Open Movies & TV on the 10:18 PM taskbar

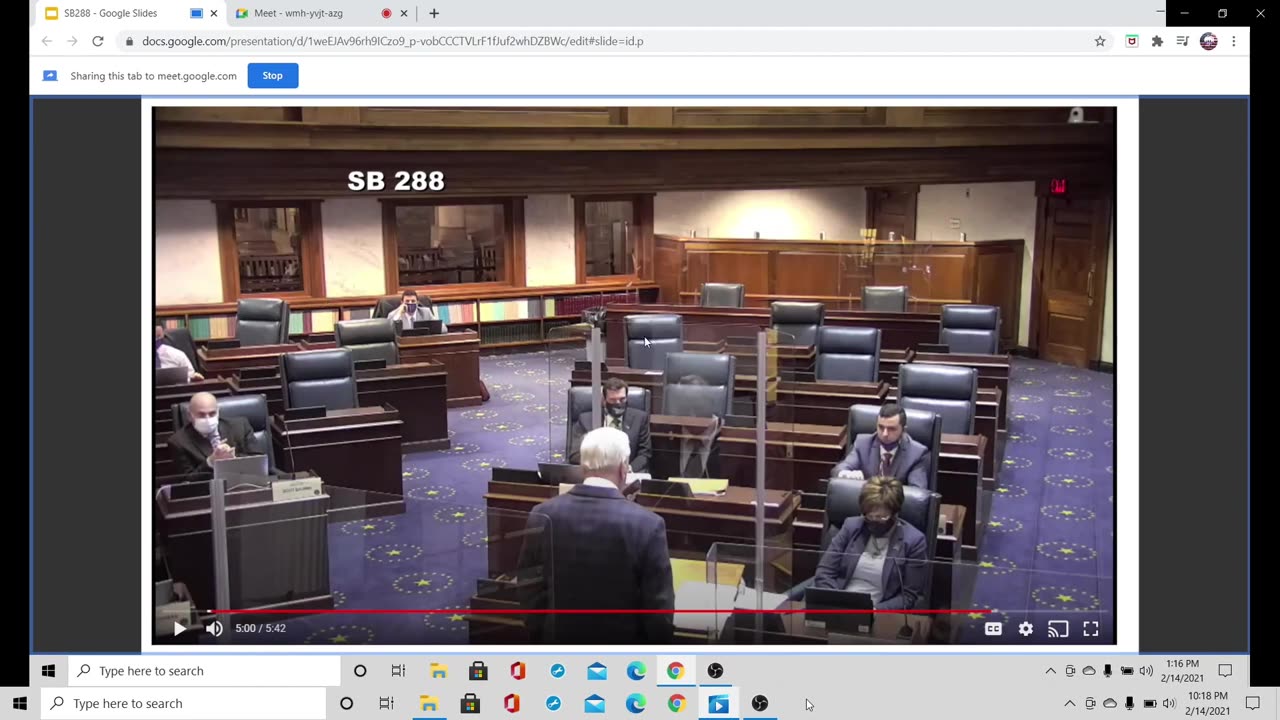718,704
